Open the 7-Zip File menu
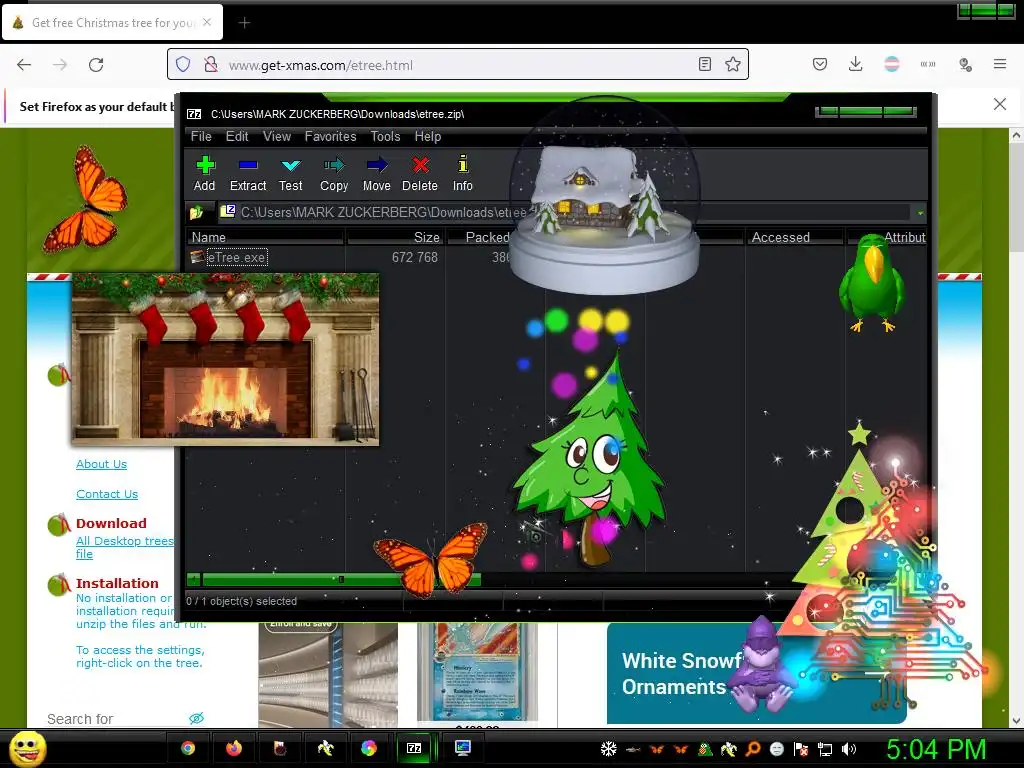Viewport: 1024px width, 768px height. (x=201, y=136)
